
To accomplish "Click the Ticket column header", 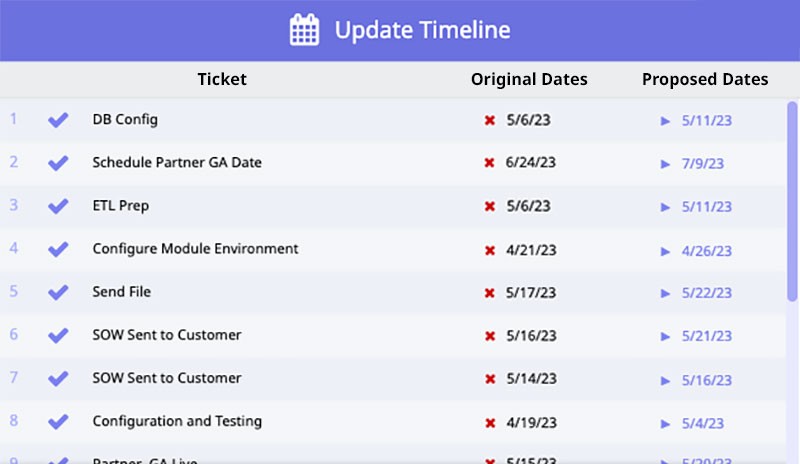I will (222, 79).
